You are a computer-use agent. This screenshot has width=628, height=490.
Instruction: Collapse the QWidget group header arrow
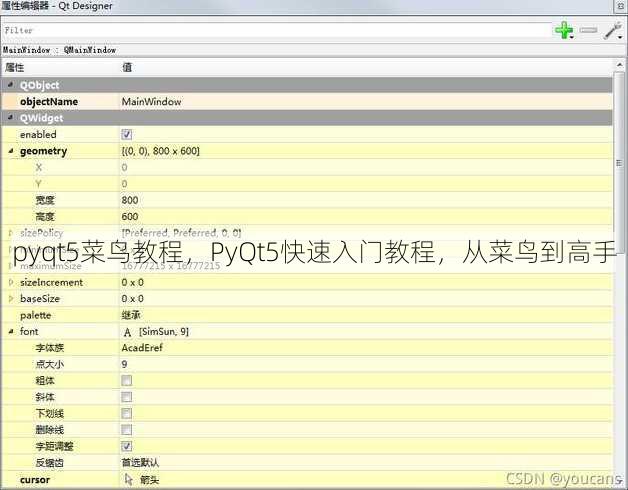click(11, 118)
